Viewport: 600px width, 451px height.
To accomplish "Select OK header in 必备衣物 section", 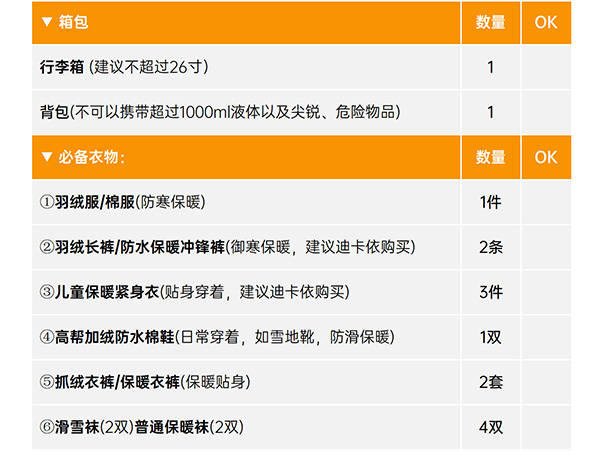I will tap(545, 157).
